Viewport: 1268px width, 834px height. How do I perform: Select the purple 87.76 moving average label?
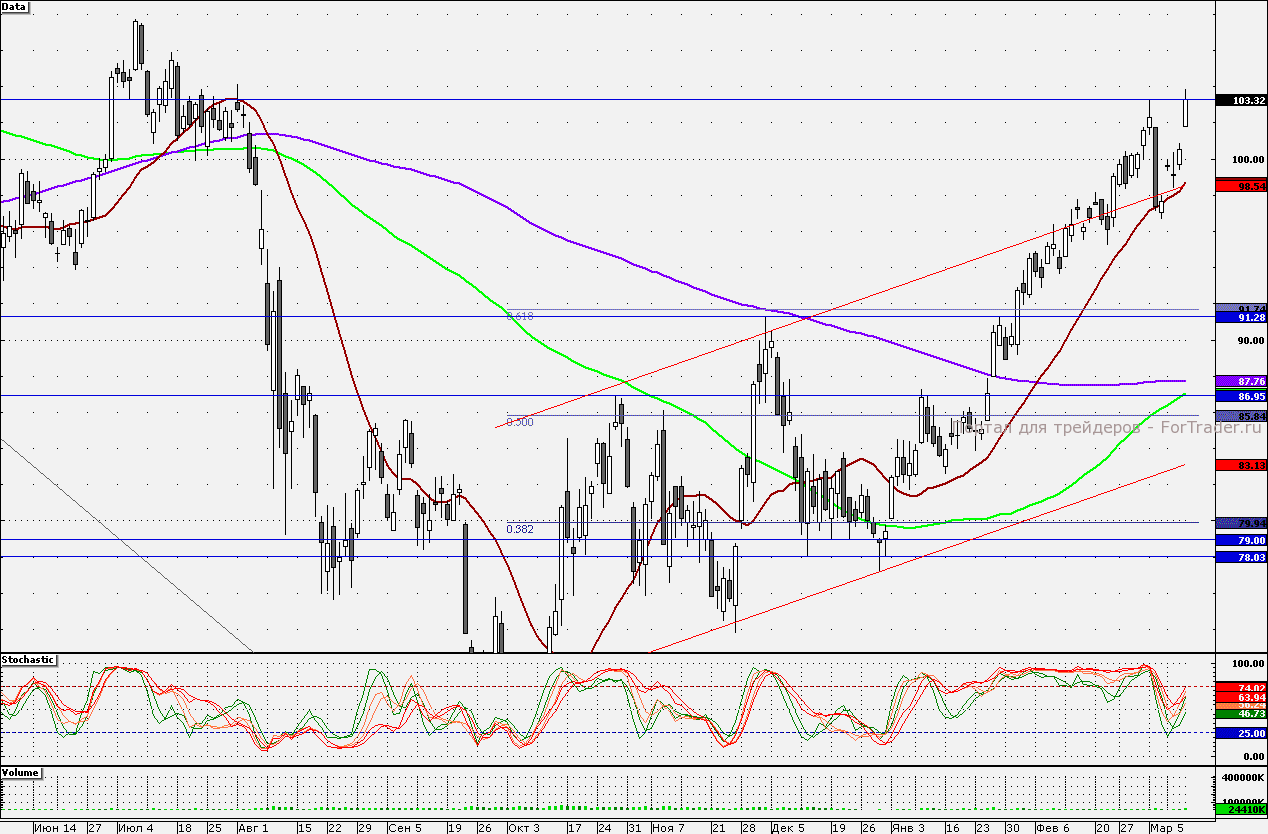click(1241, 381)
